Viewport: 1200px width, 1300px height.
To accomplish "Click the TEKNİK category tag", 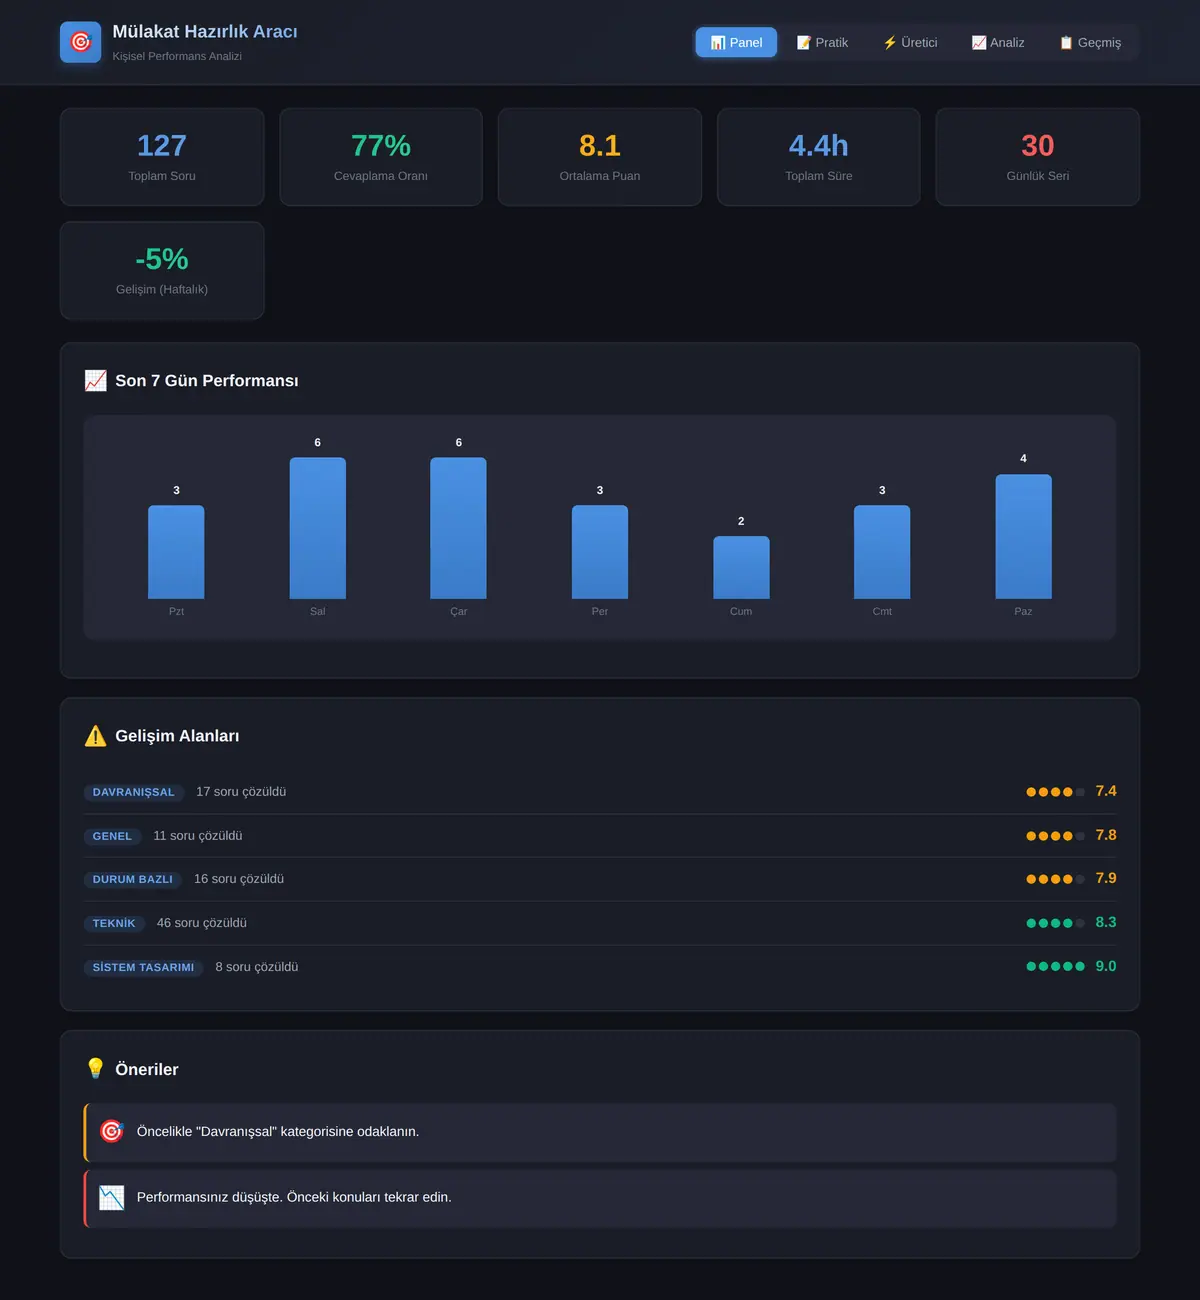I will coord(114,923).
